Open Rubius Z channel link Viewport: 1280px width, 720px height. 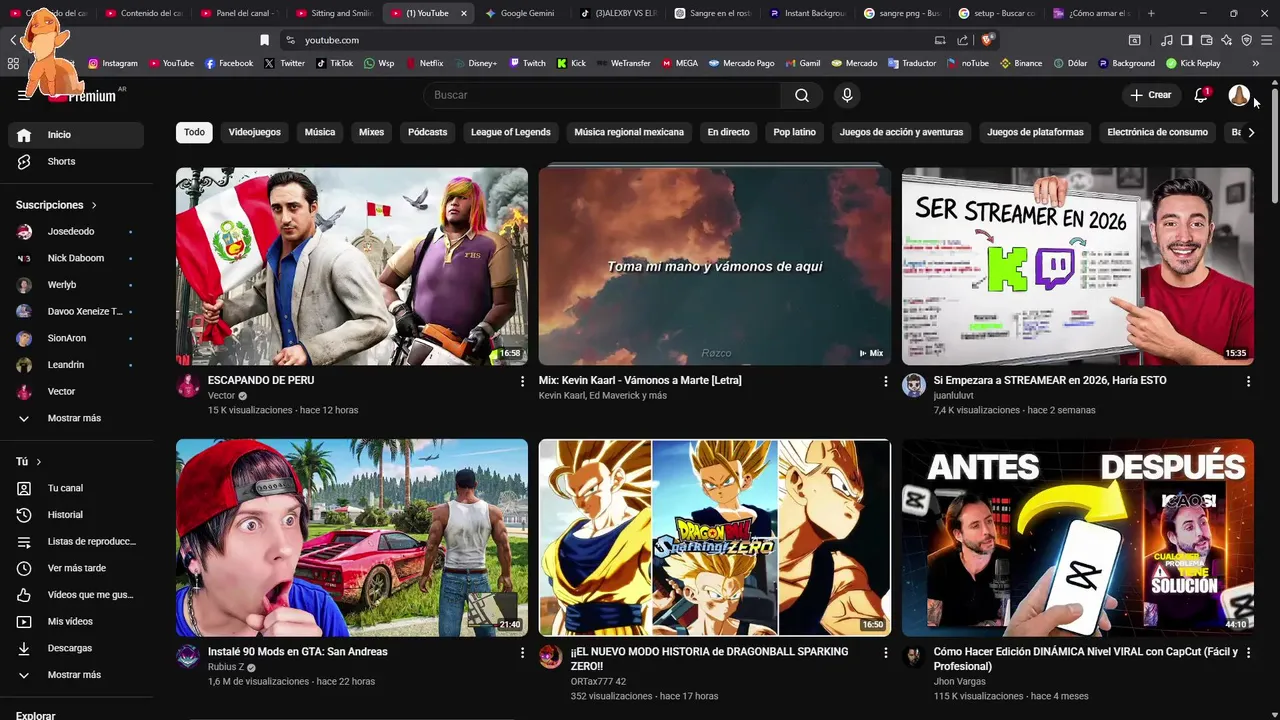pos(226,667)
